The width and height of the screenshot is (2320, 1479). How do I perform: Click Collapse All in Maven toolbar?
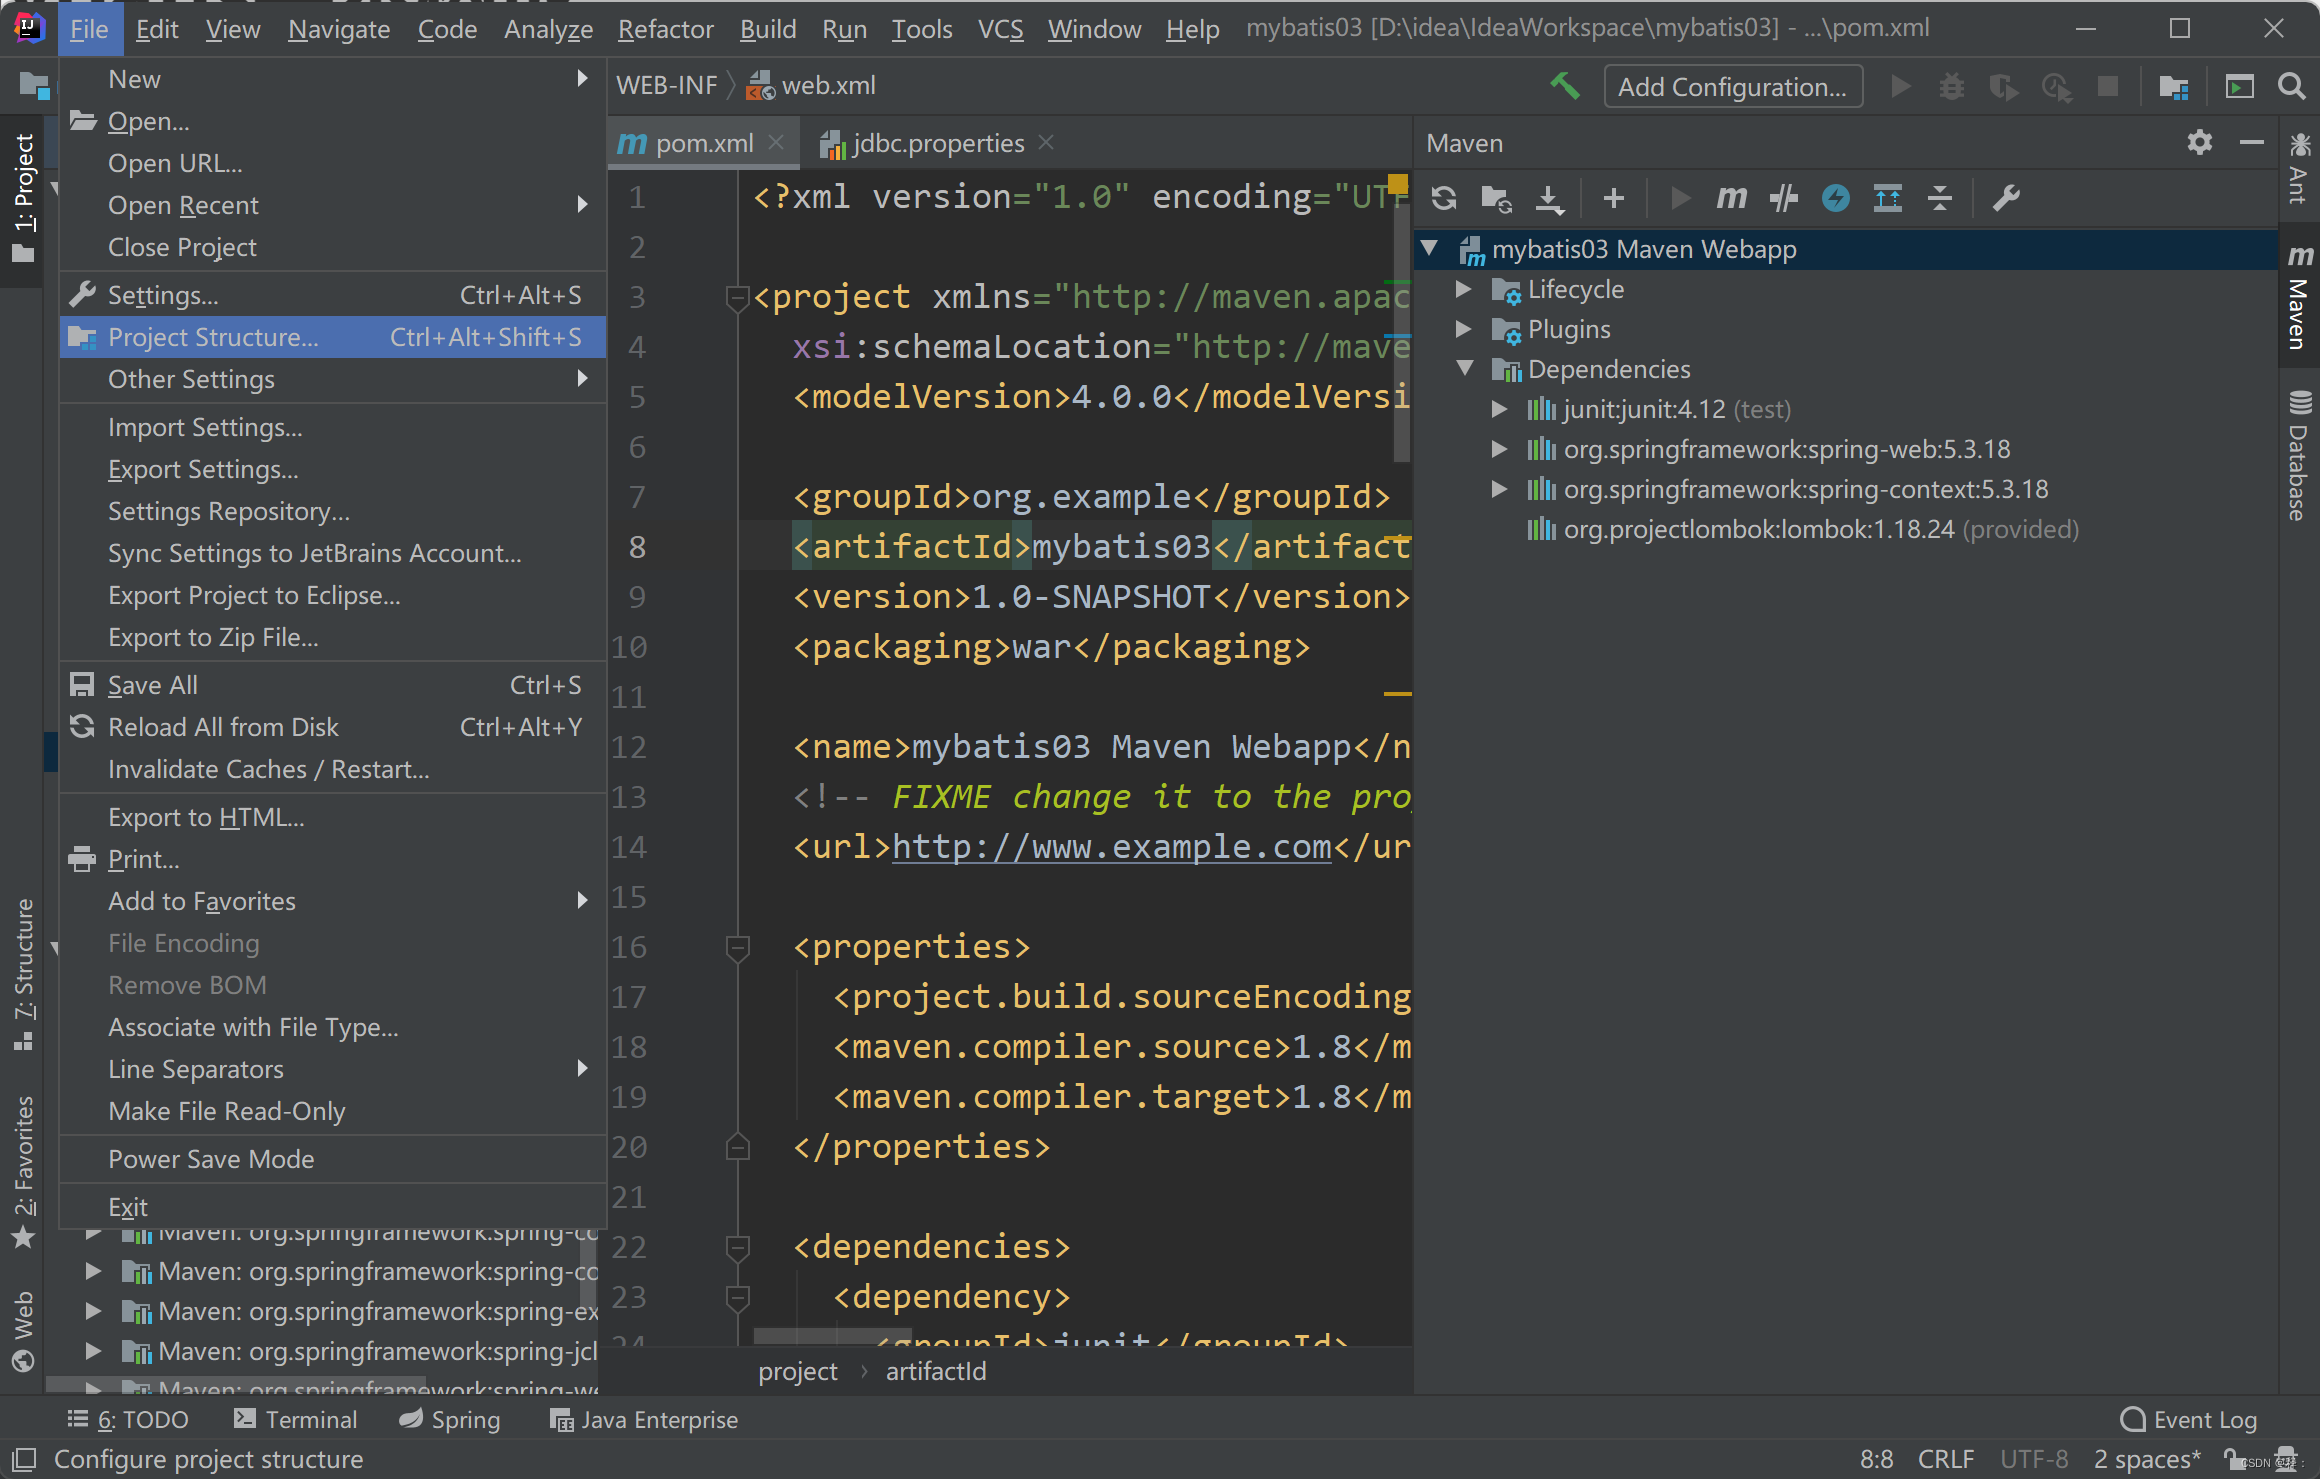click(x=1939, y=198)
